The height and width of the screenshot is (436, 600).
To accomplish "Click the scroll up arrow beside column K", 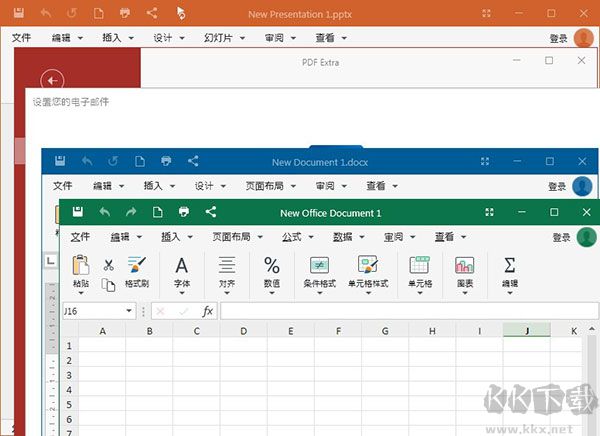I will tap(592, 329).
